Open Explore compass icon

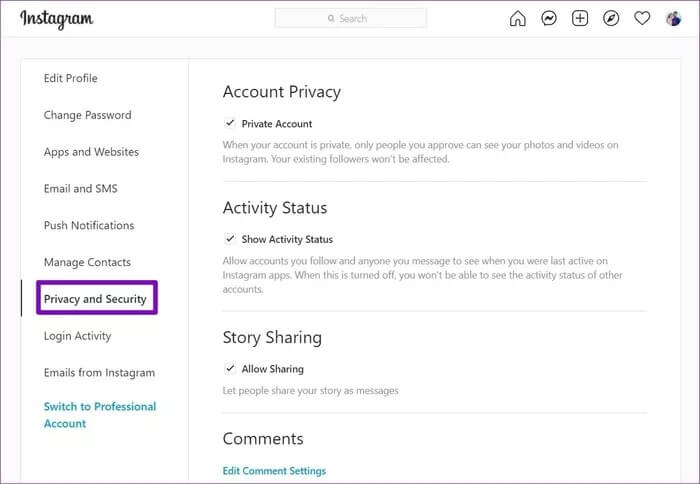[x=611, y=18]
